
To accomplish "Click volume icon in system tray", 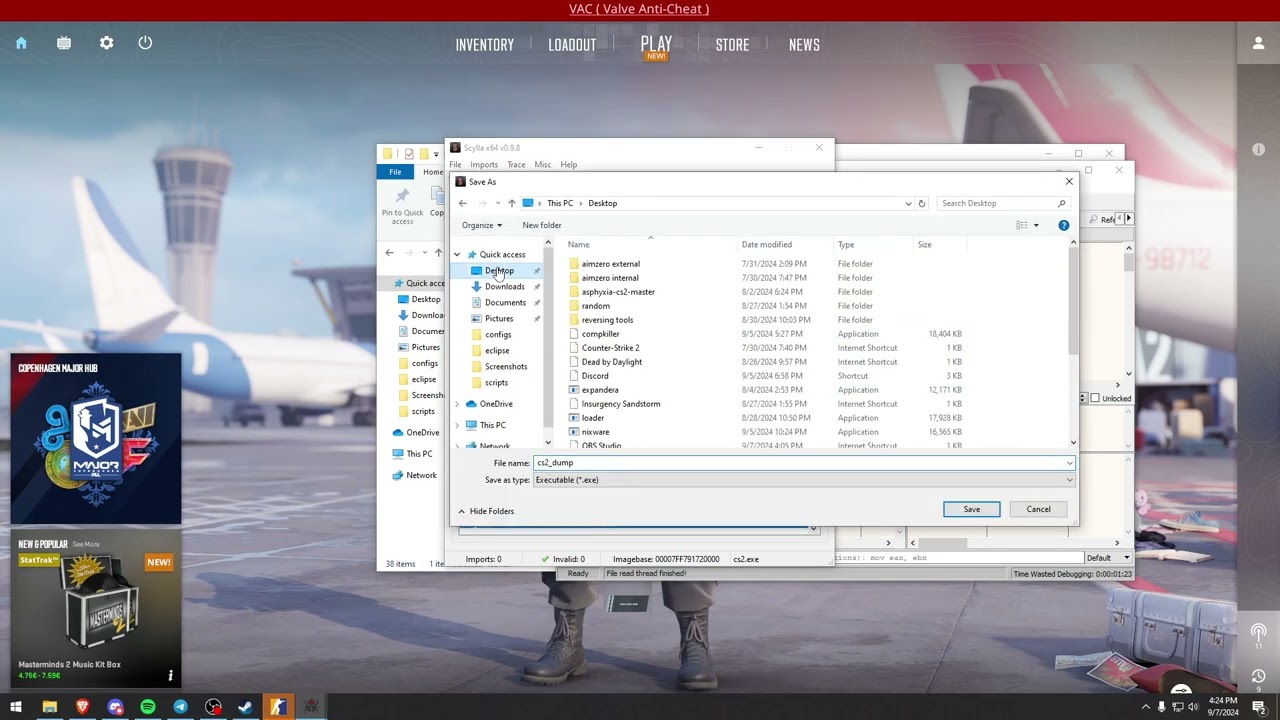I will coord(1192,707).
